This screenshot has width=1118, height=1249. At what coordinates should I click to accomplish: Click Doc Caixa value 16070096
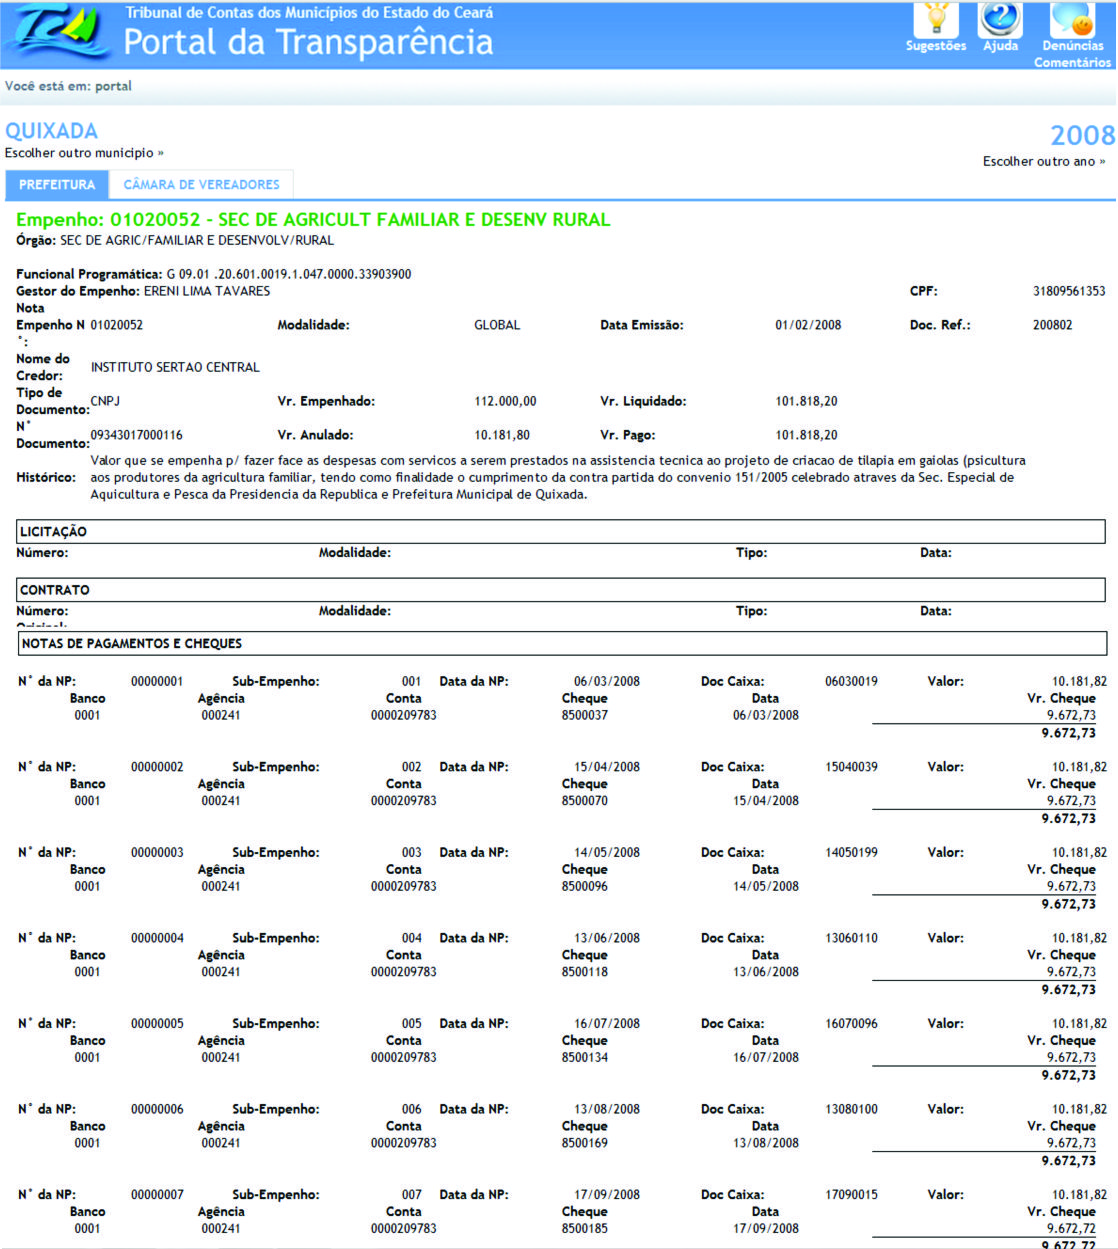coord(851,1024)
